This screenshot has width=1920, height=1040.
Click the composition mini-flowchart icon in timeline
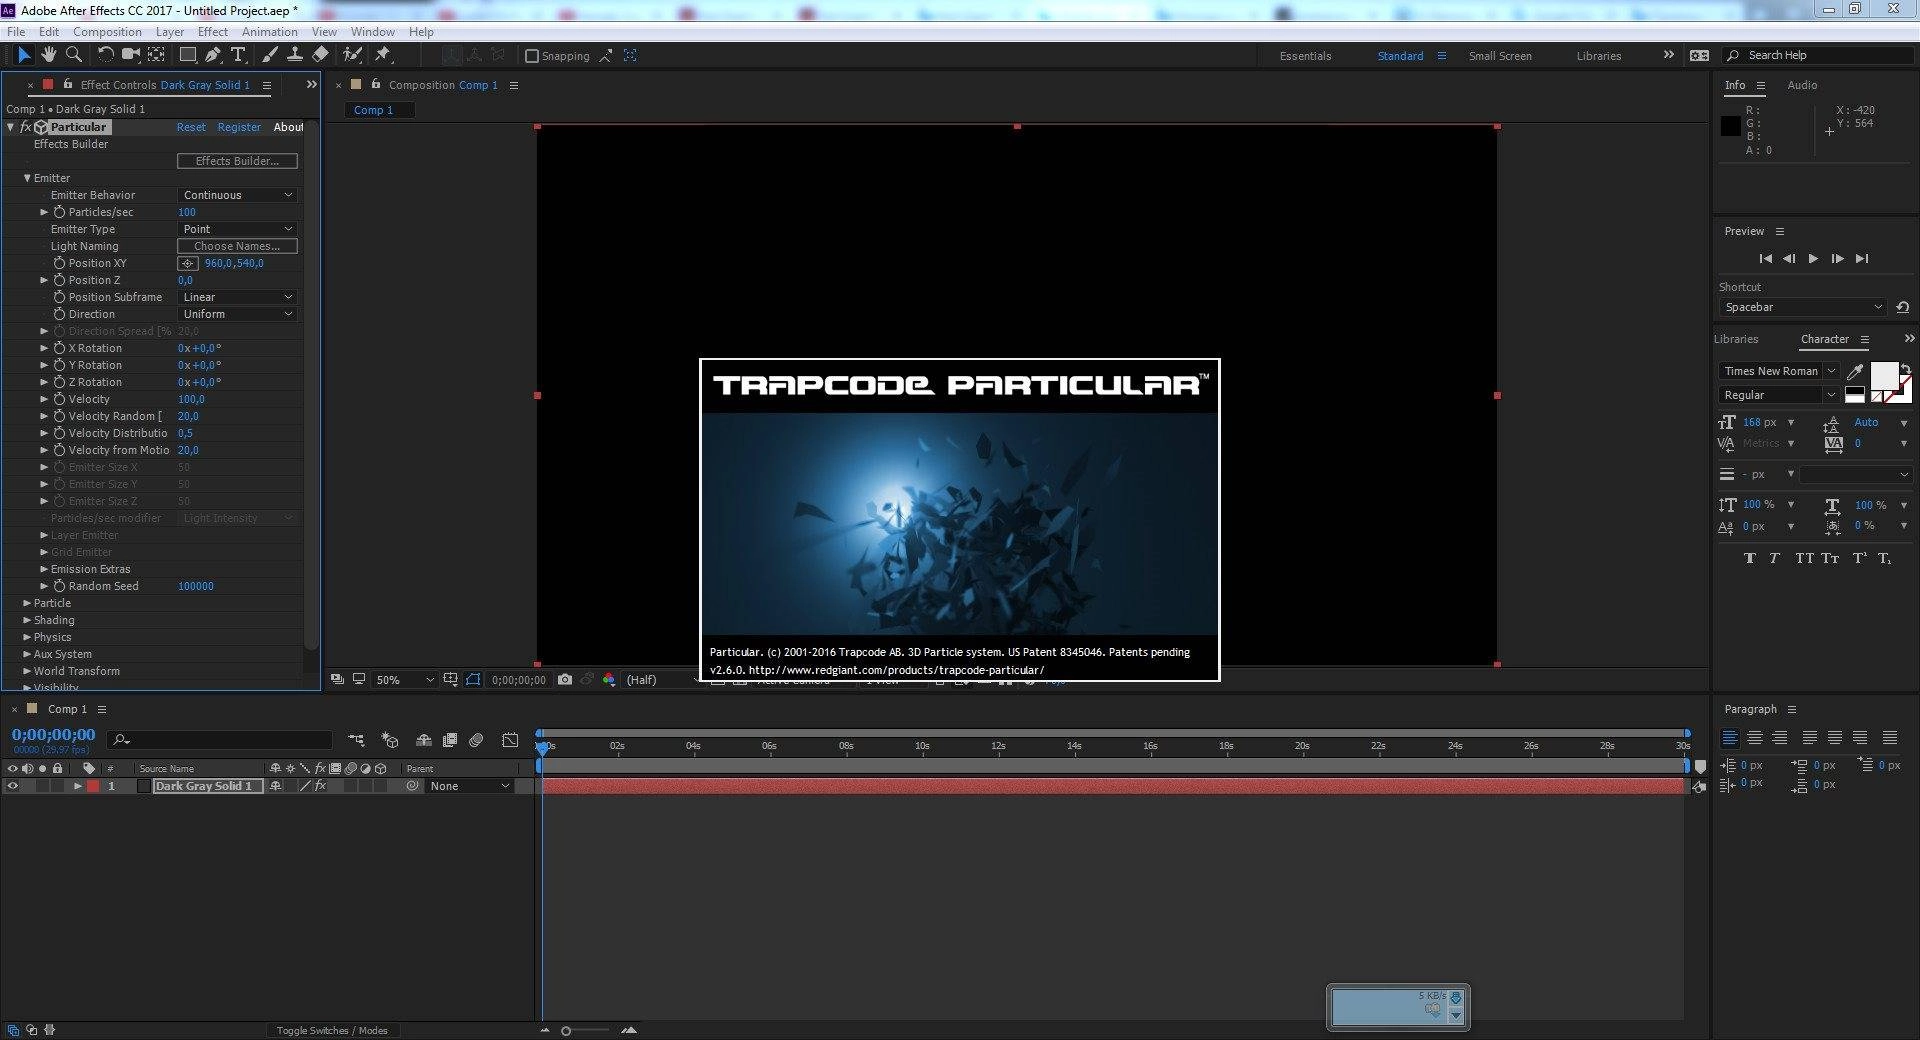356,740
